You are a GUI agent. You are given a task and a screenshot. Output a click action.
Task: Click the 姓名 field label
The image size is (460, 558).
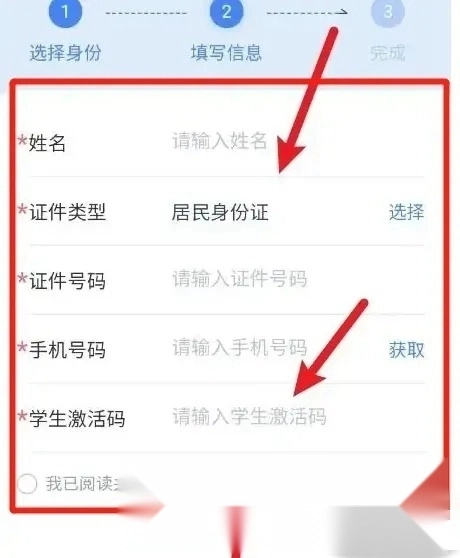click(x=47, y=143)
